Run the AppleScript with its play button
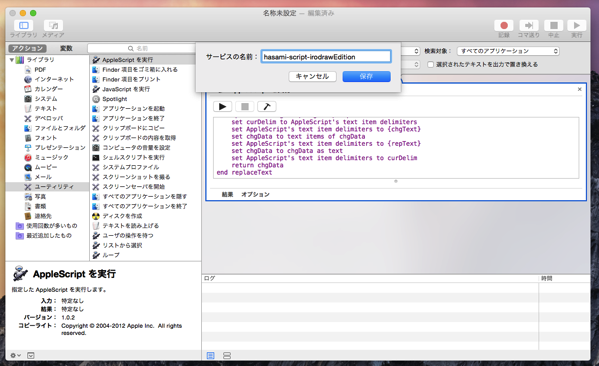Viewport: 599px width, 366px height. (222, 107)
